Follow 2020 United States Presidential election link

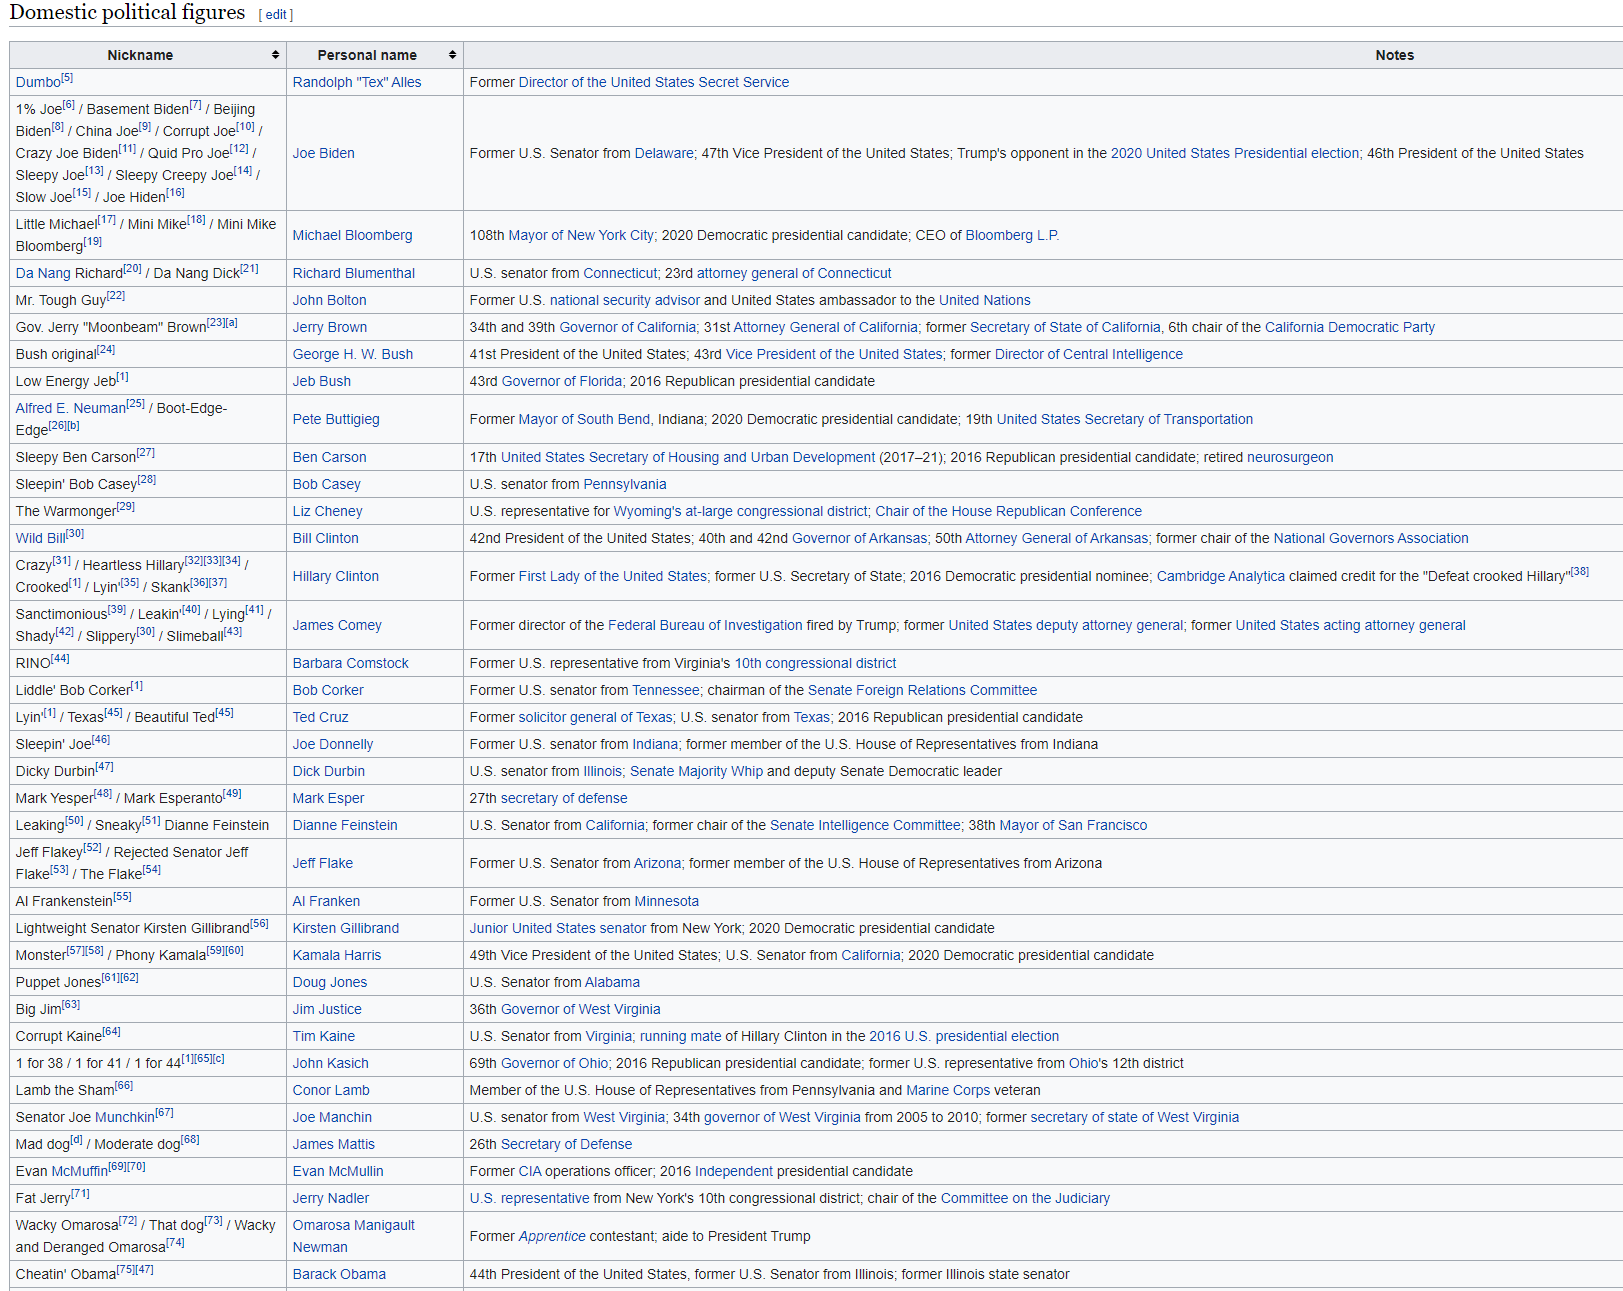pos(1235,153)
